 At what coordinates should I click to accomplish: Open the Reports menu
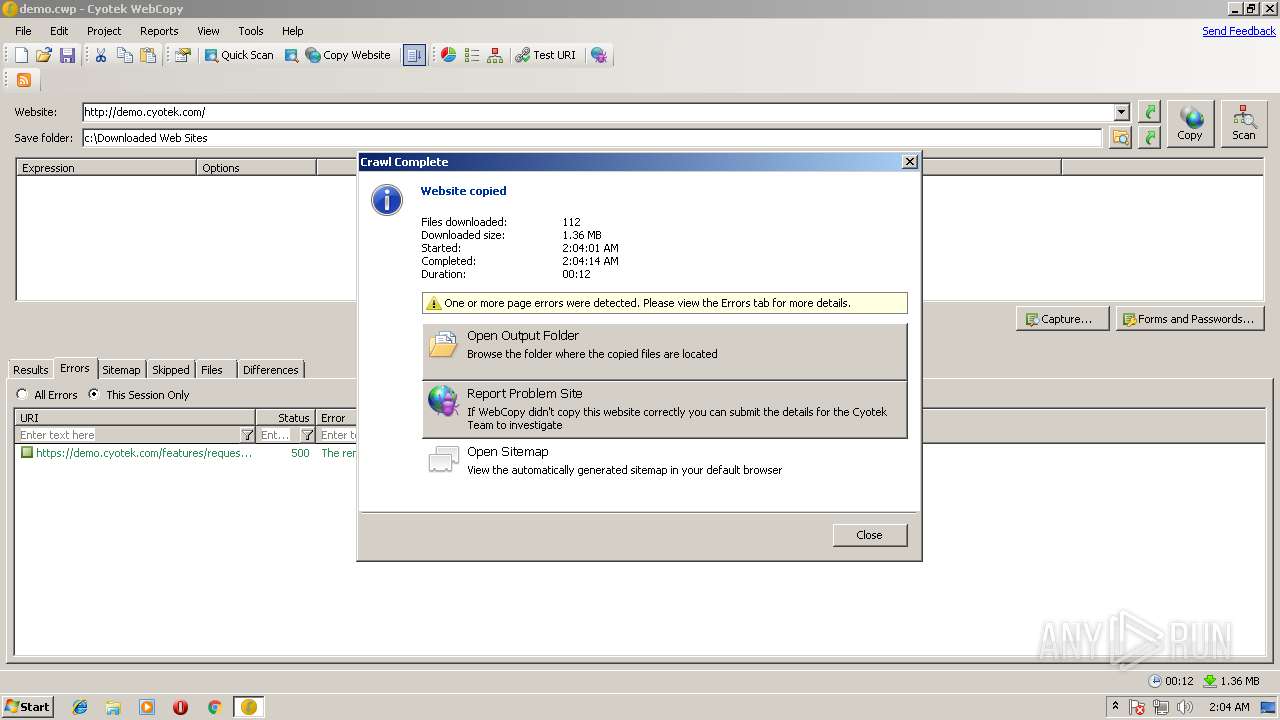pyautogui.click(x=159, y=31)
